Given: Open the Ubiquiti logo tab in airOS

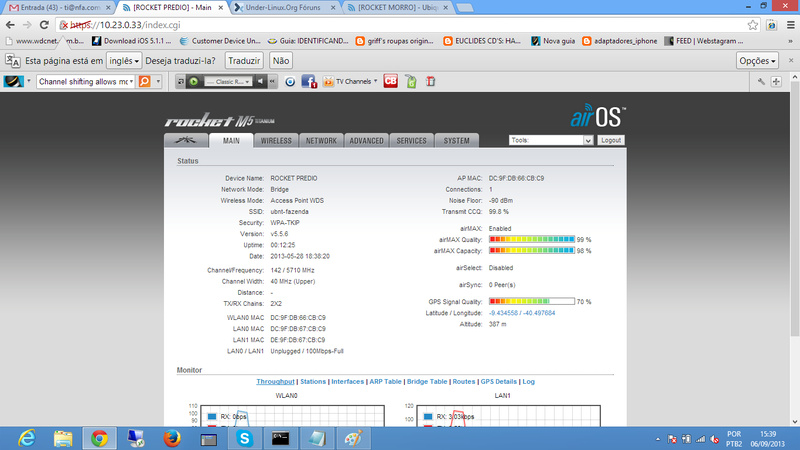Looking at the screenshot, I should point(186,140).
